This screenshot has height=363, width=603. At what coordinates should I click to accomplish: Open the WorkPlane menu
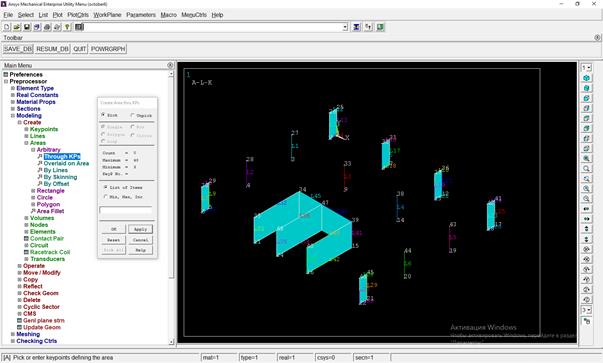[x=107, y=15]
